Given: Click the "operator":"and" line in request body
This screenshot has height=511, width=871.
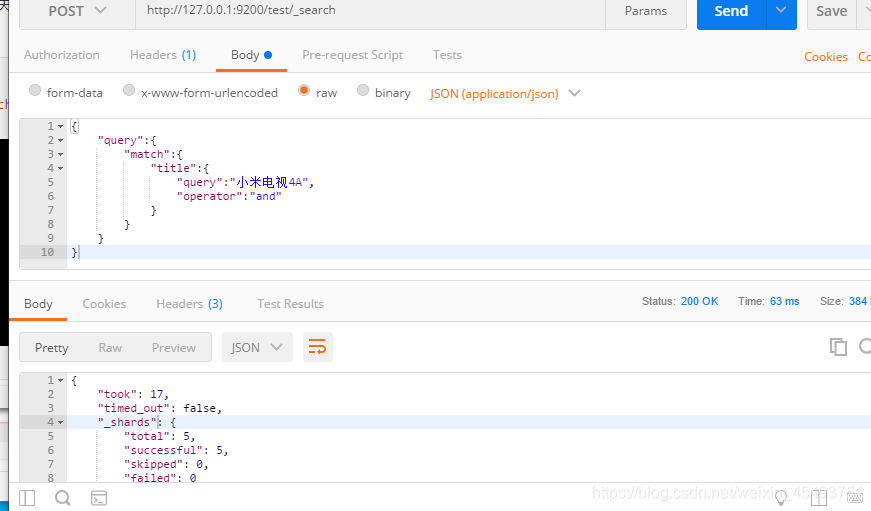Looking at the screenshot, I should click(229, 196).
